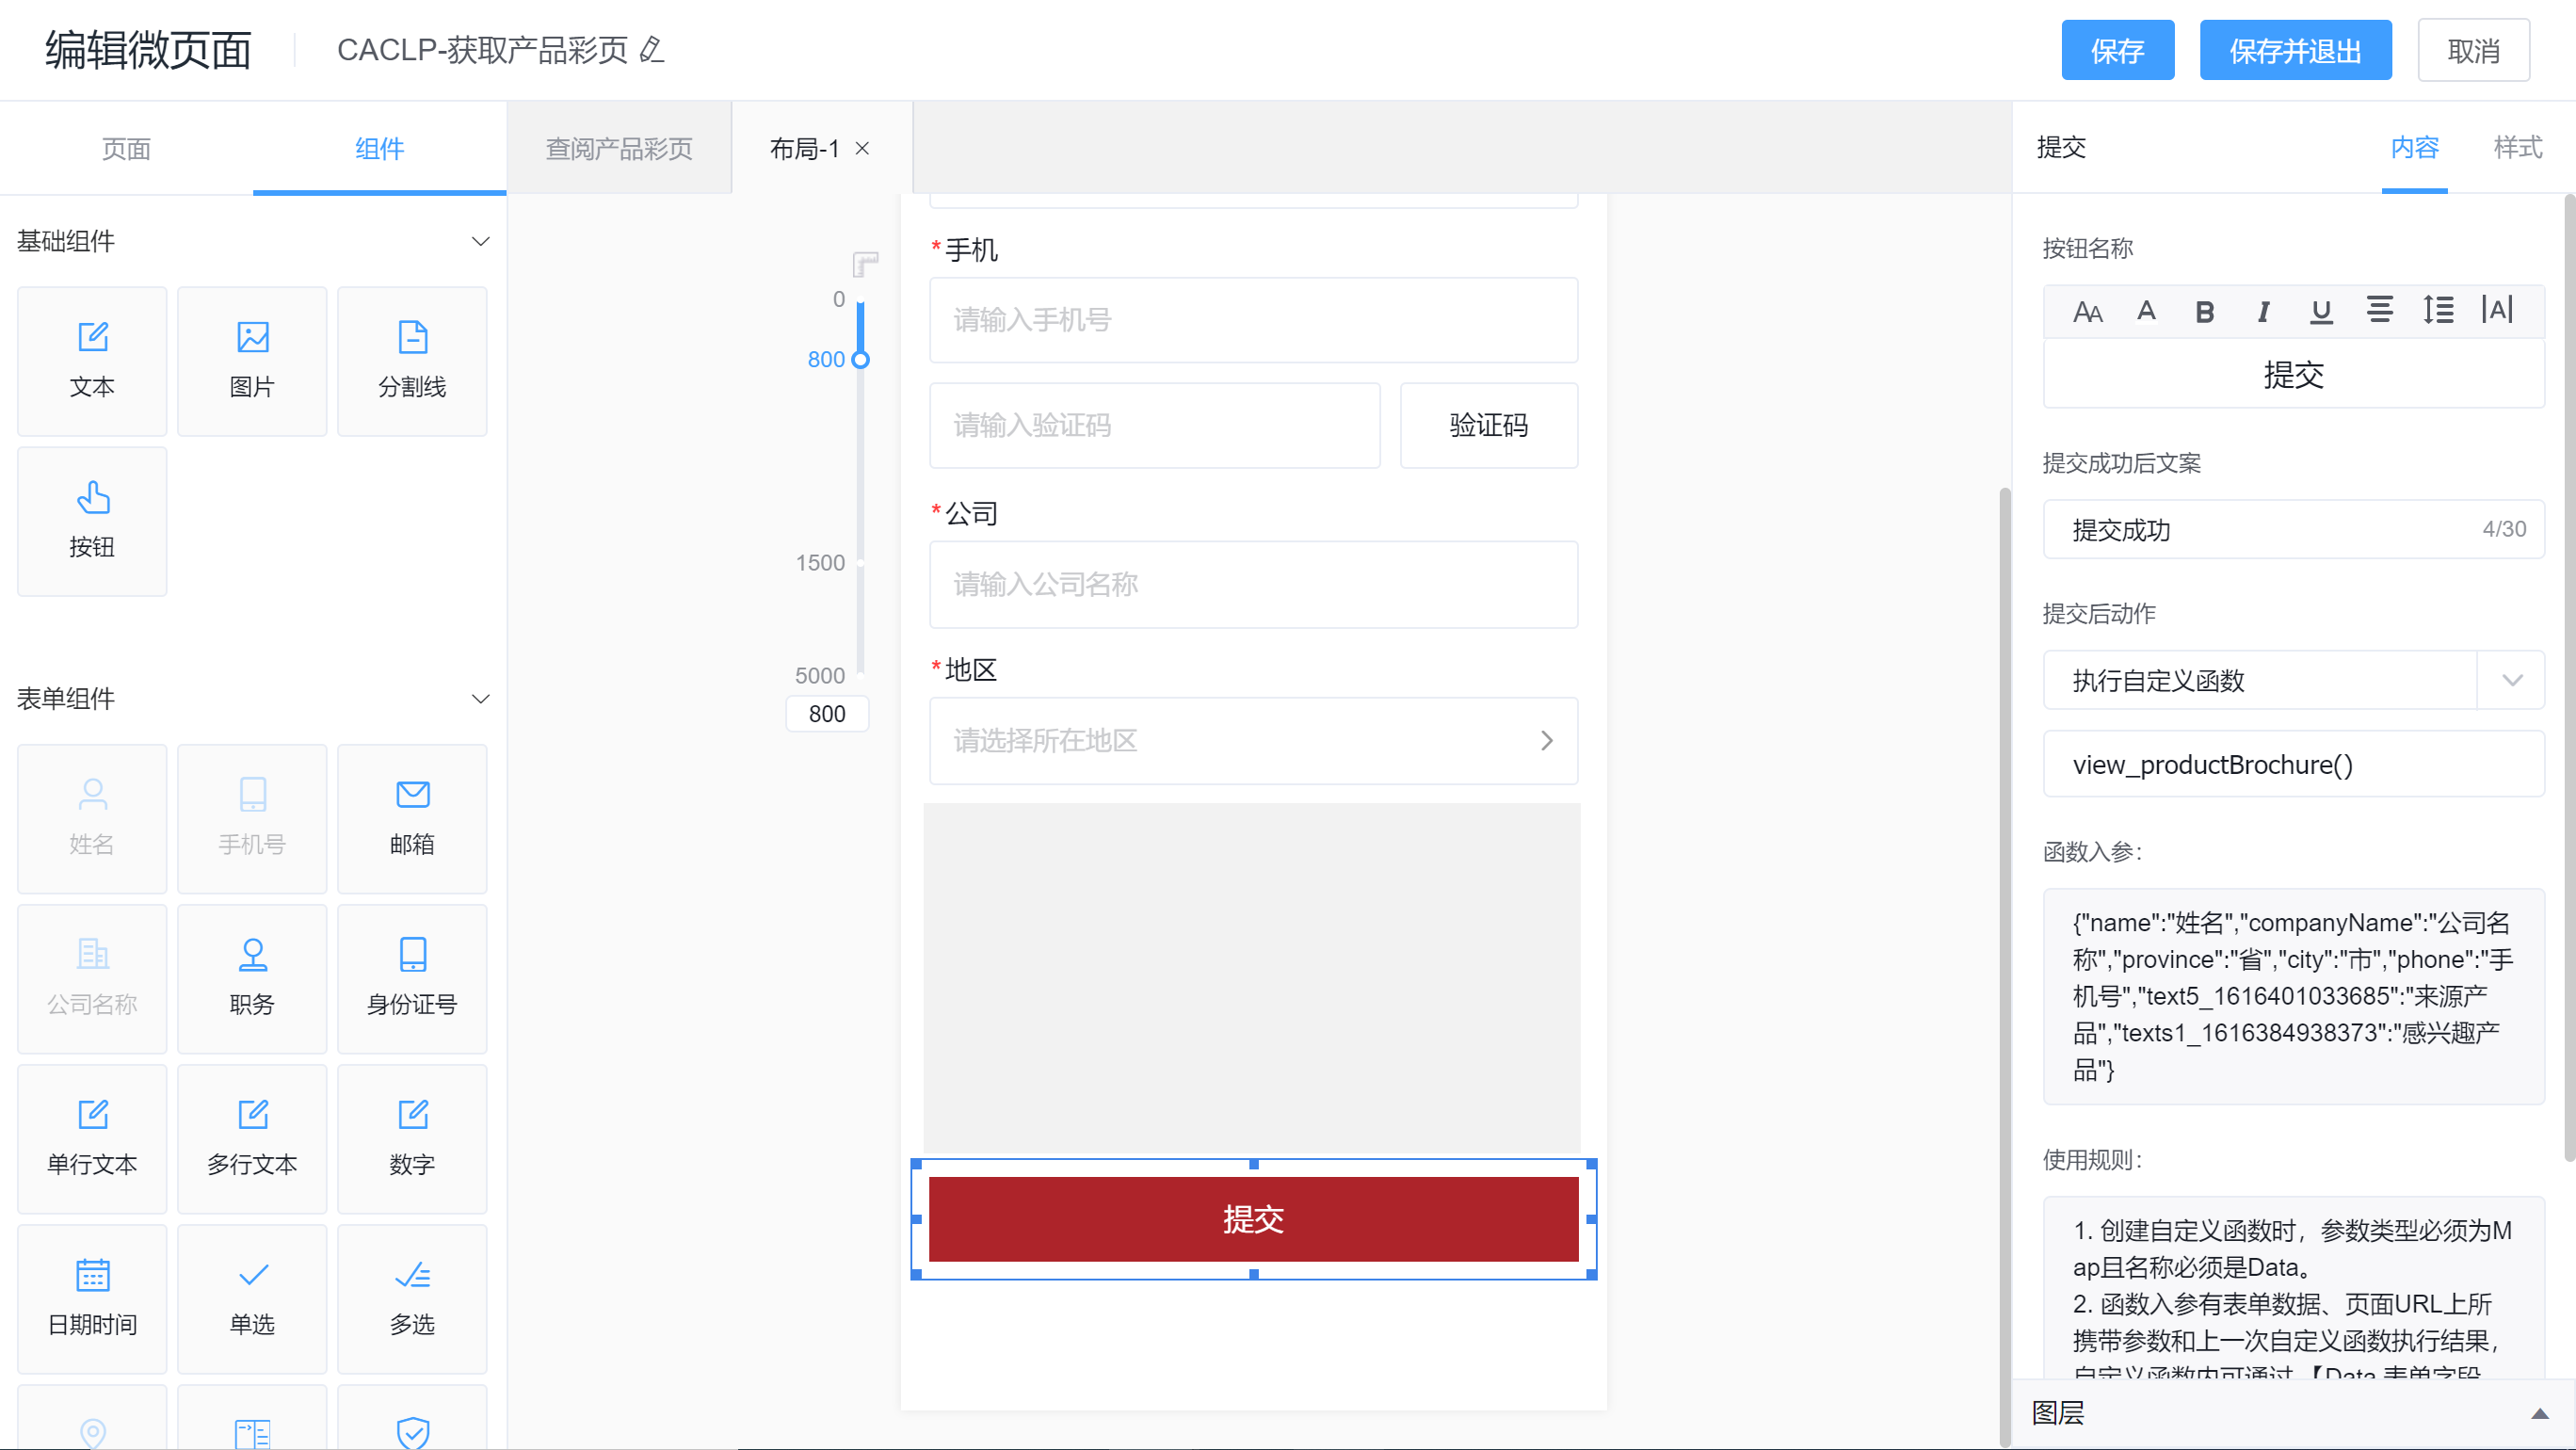The image size is (2576, 1450).
Task: Open the 查阅产品彩页 canvas tab
Action: tap(619, 148)
